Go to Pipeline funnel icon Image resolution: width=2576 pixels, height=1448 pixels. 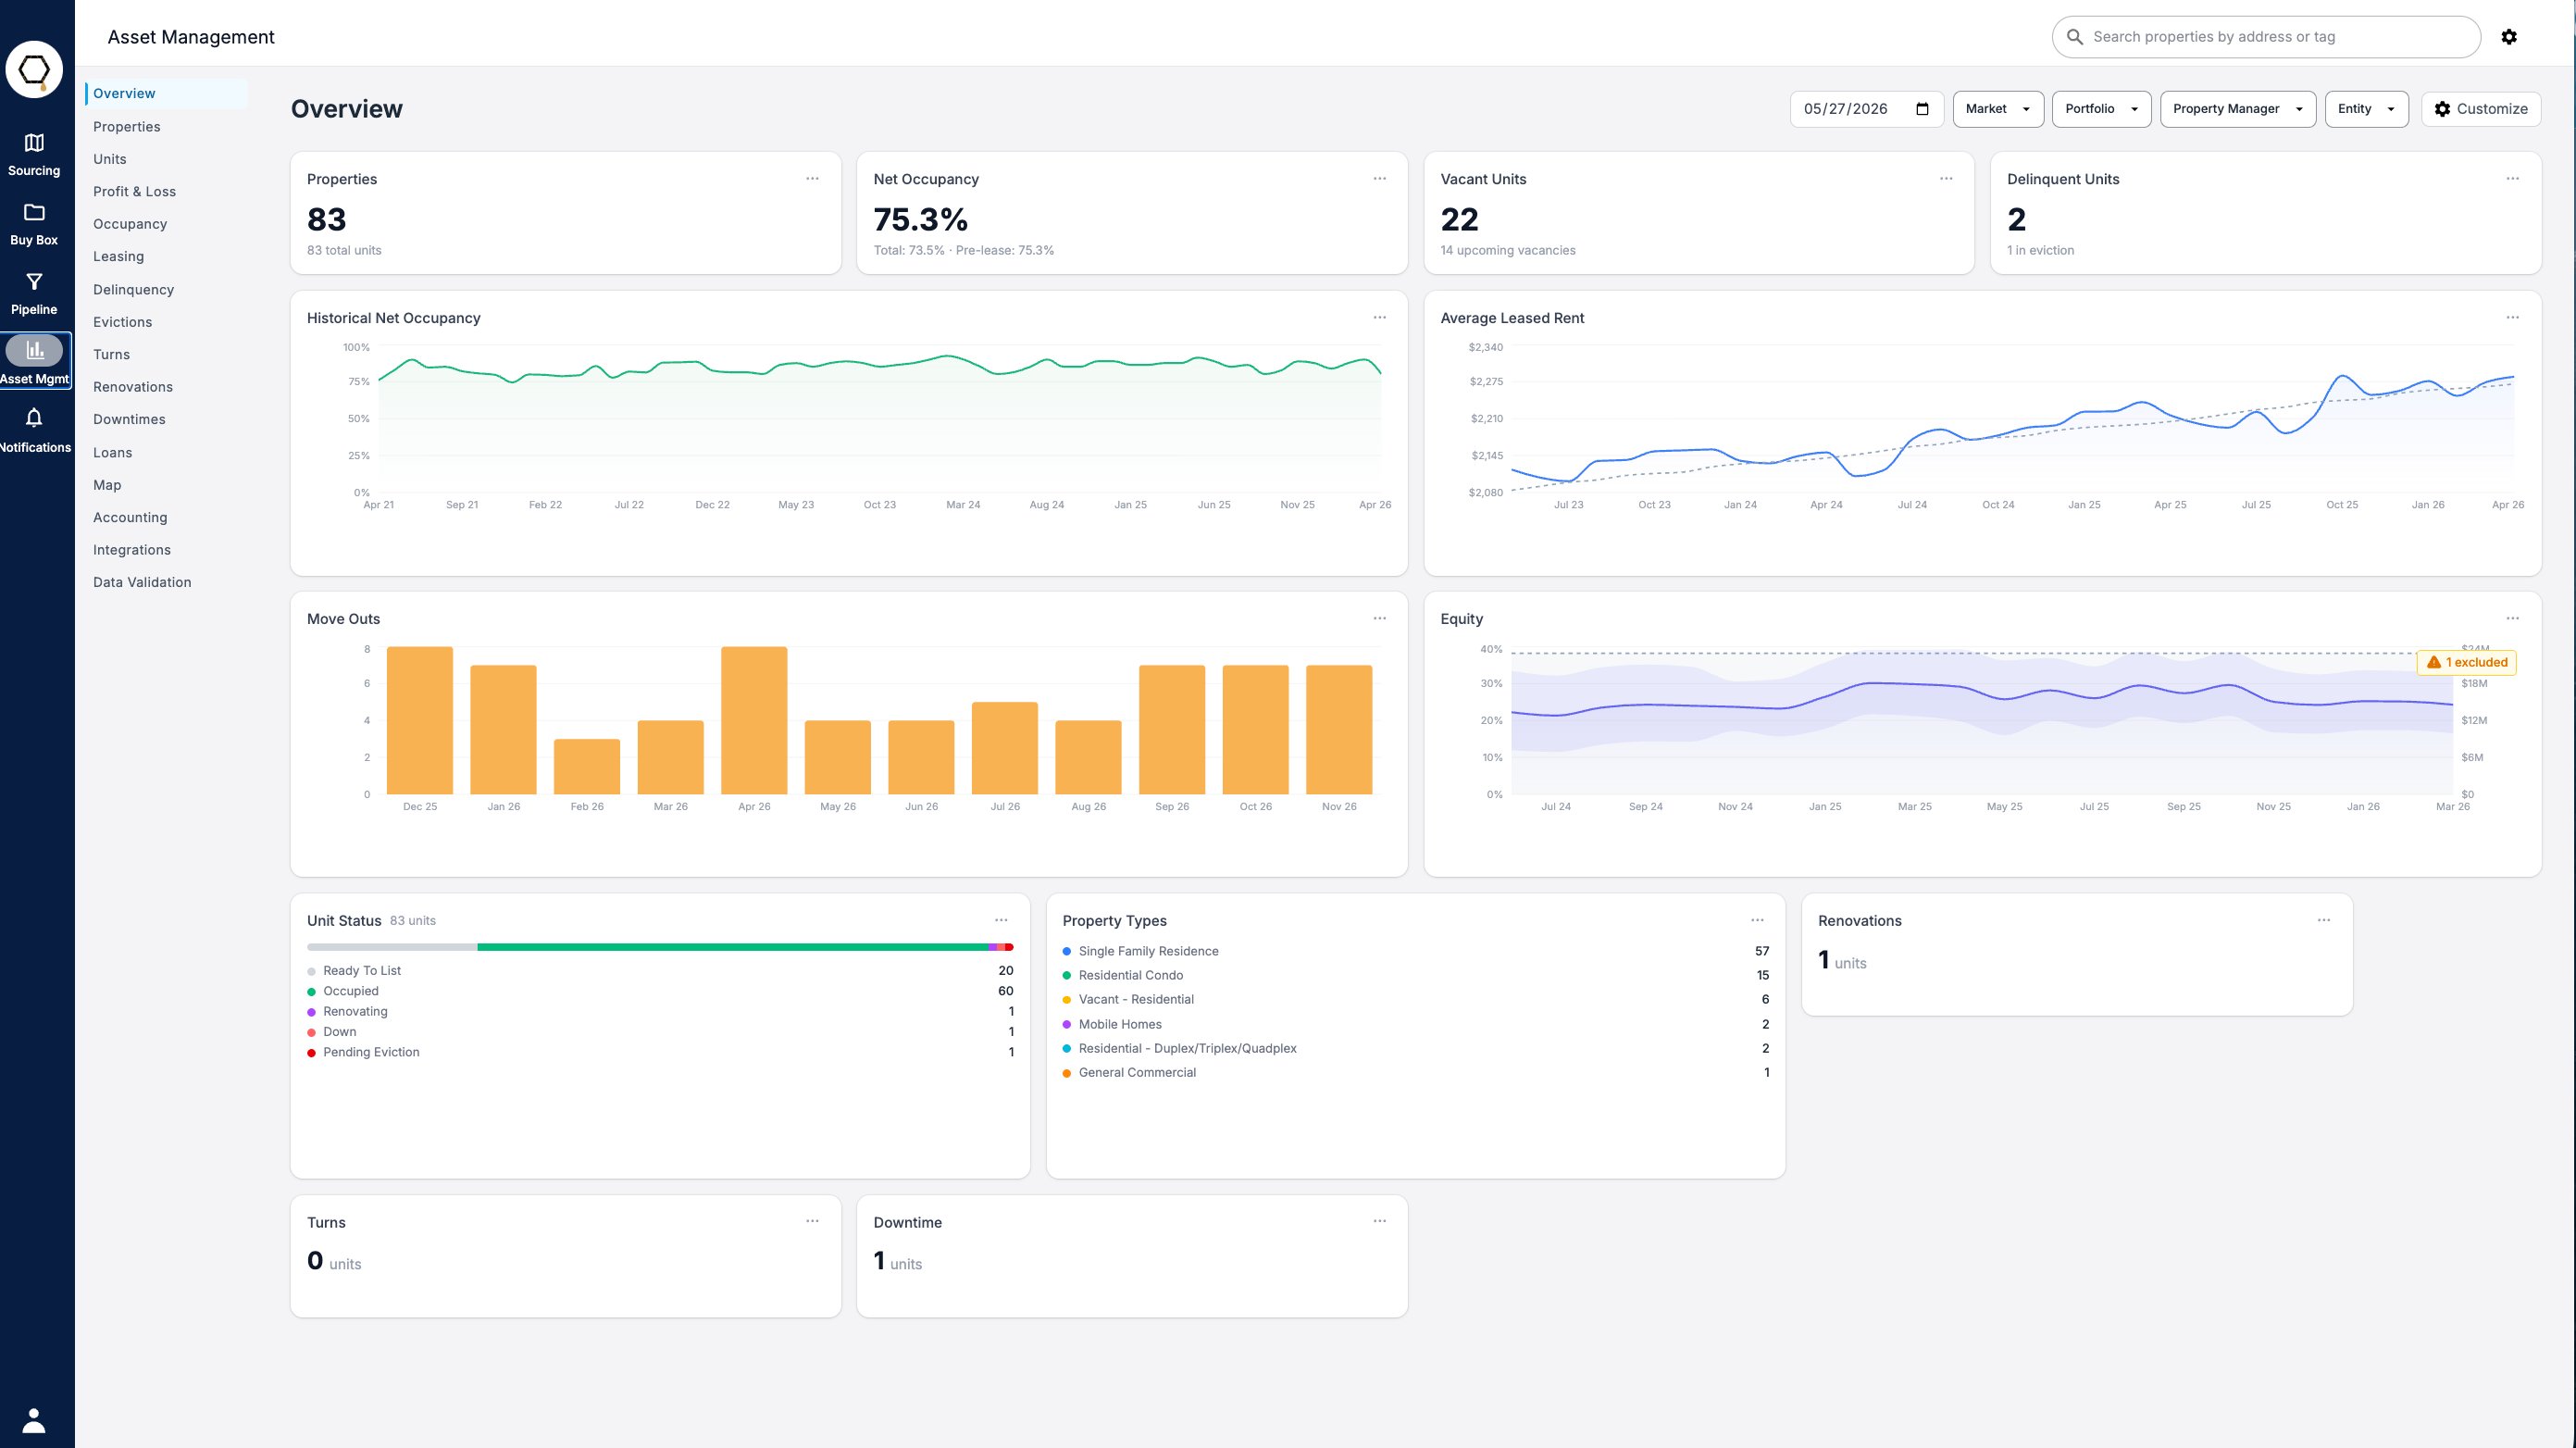[34, 282]
